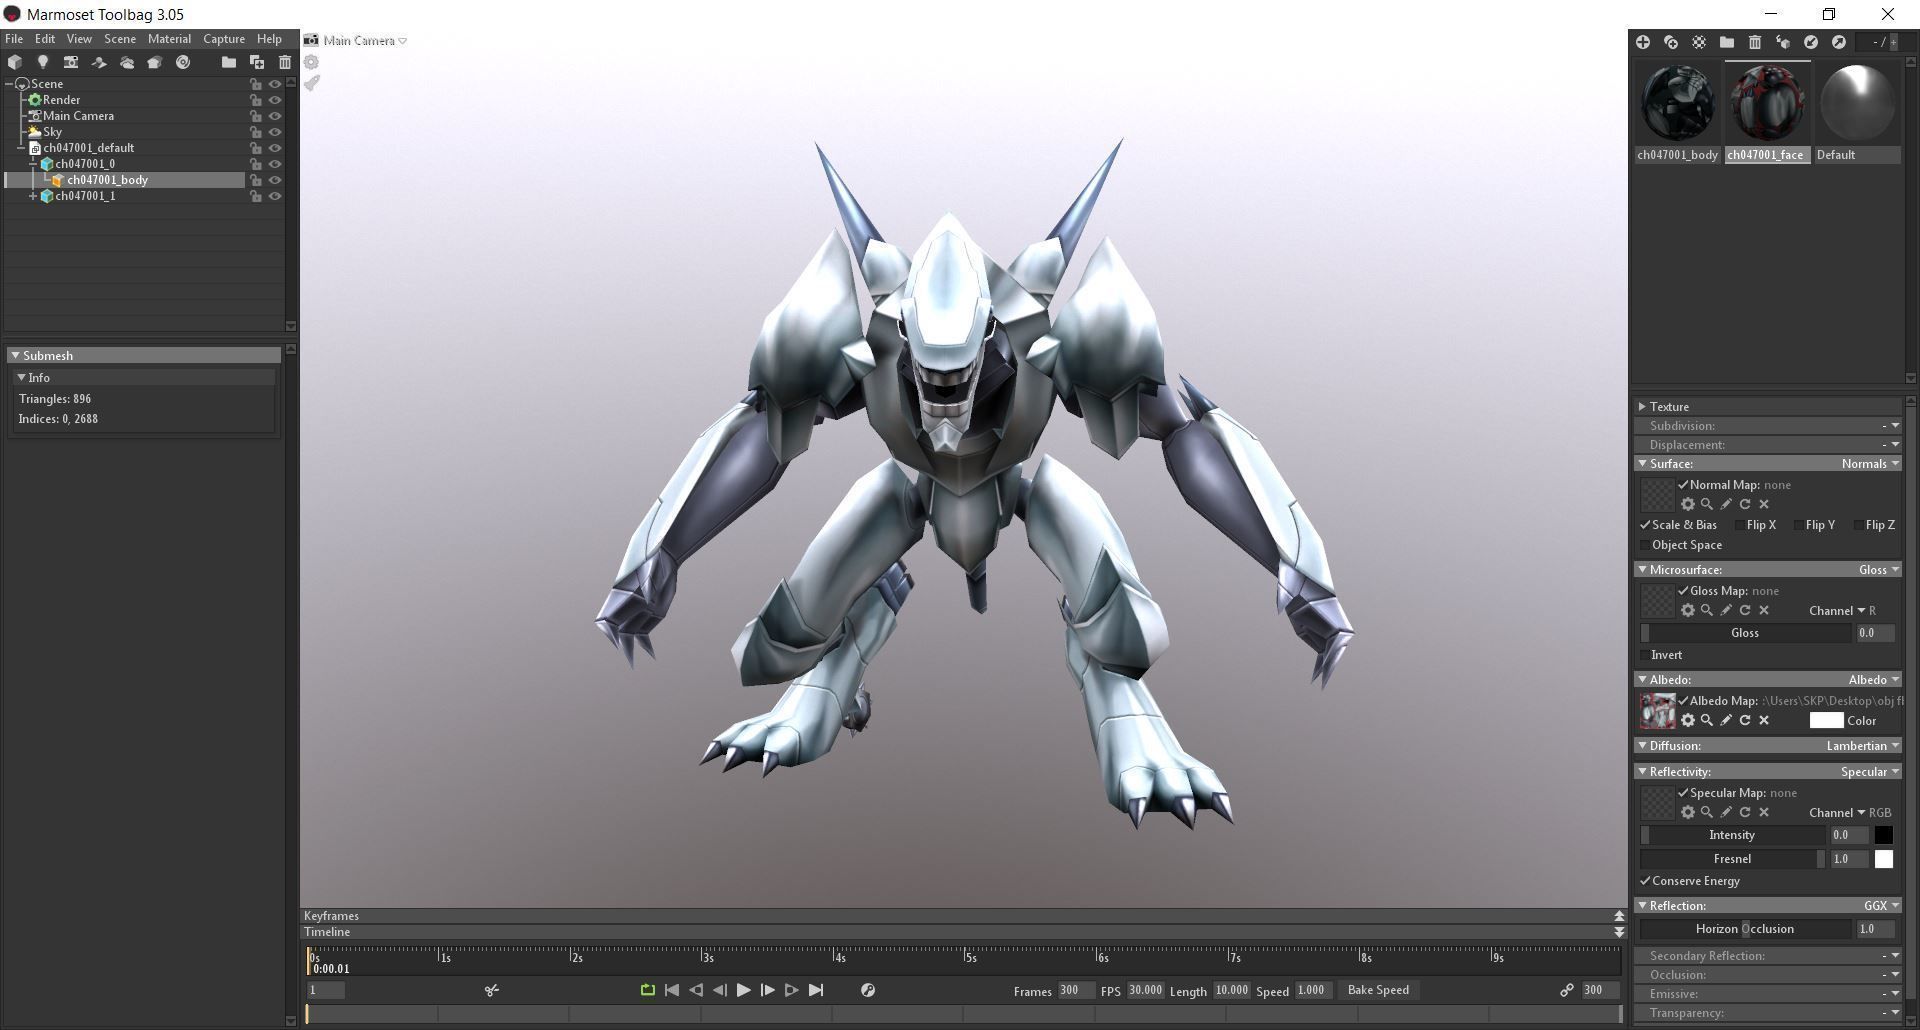Open the Scene menu
The image size is (1920, 1030).
click(x=120, y=39)
